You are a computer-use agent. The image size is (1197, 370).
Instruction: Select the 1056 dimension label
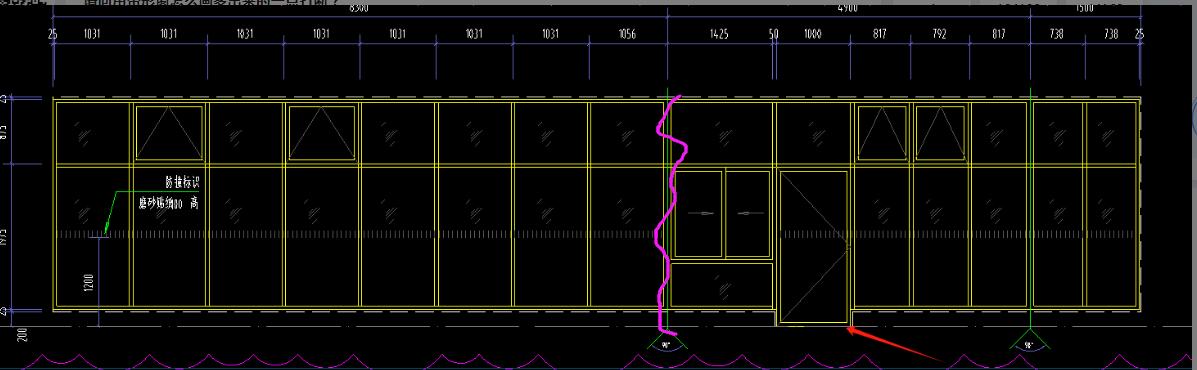click(x=627, y=34)
